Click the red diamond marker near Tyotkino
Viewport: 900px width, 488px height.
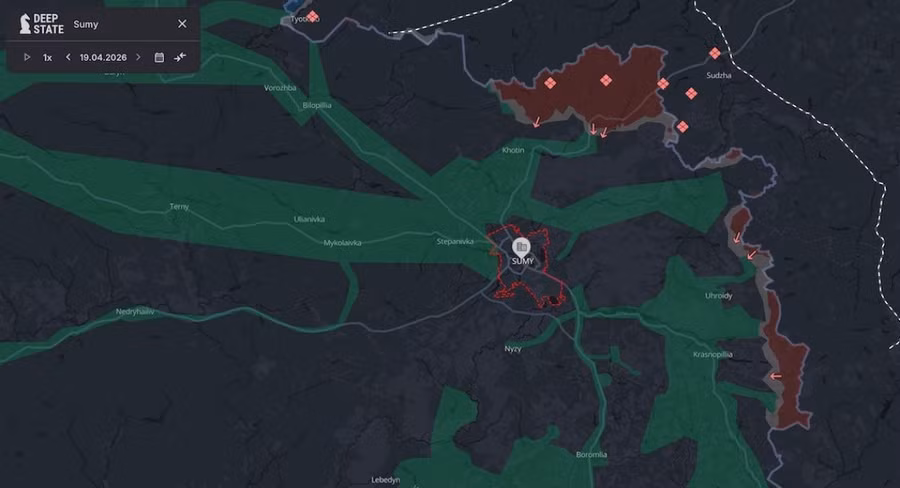(312, 16)
